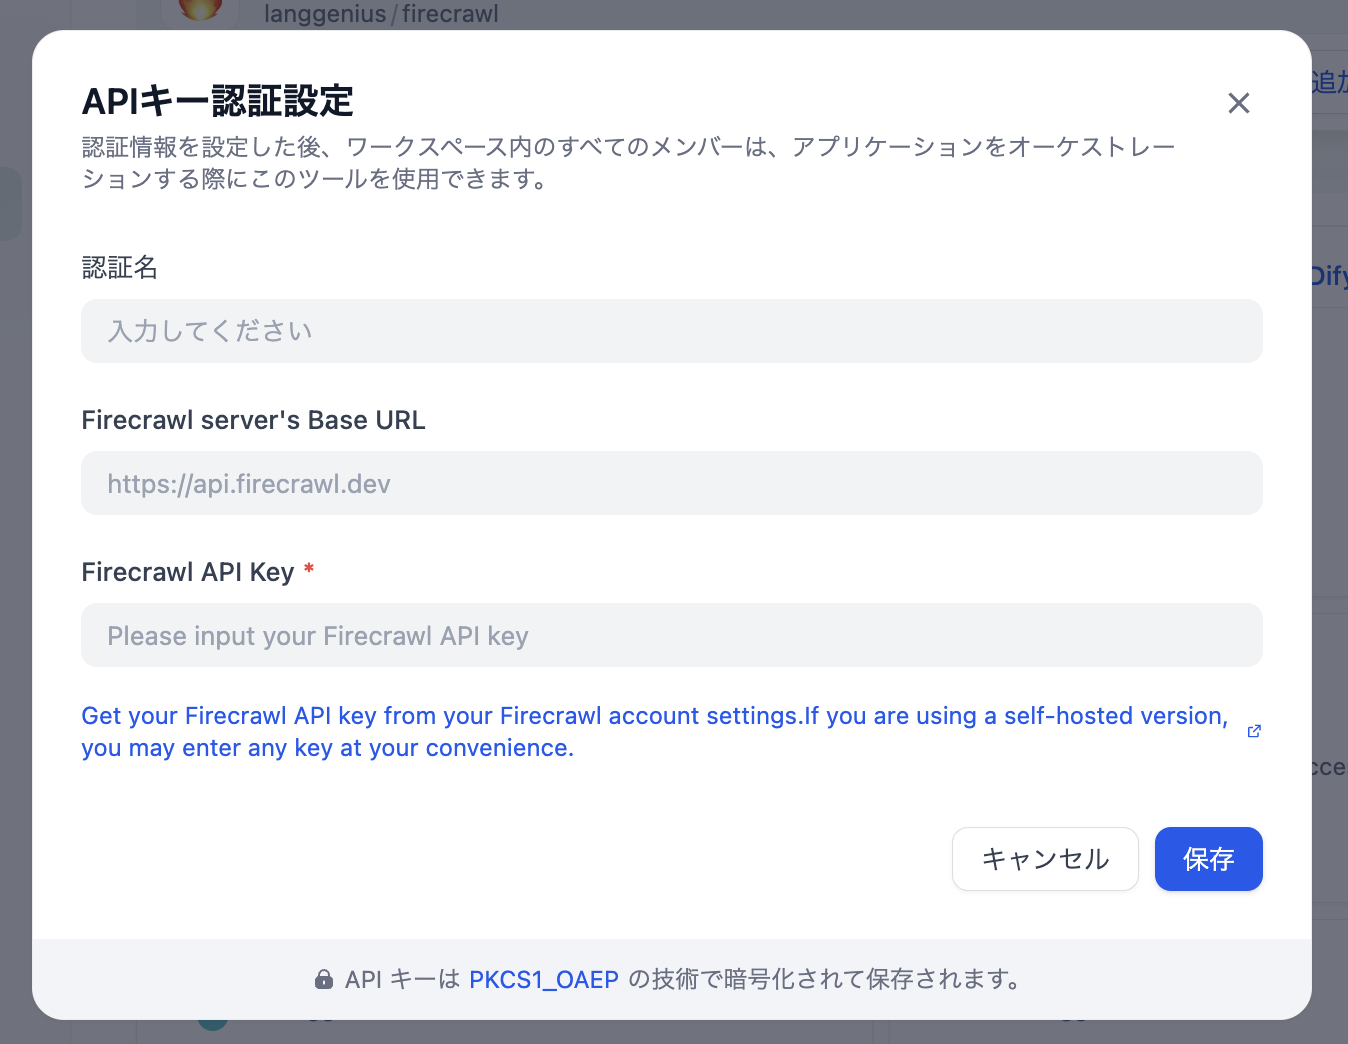Click the 'Firecrawl API Key' label
The width and height of the screenshot is (1348, 1044).
[x=187, y=572]
